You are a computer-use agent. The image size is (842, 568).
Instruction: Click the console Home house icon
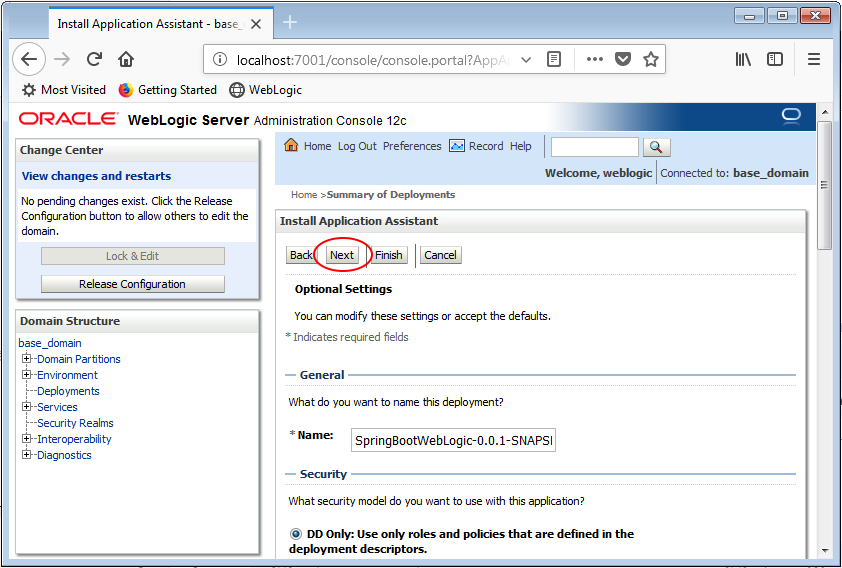(291, 145)
